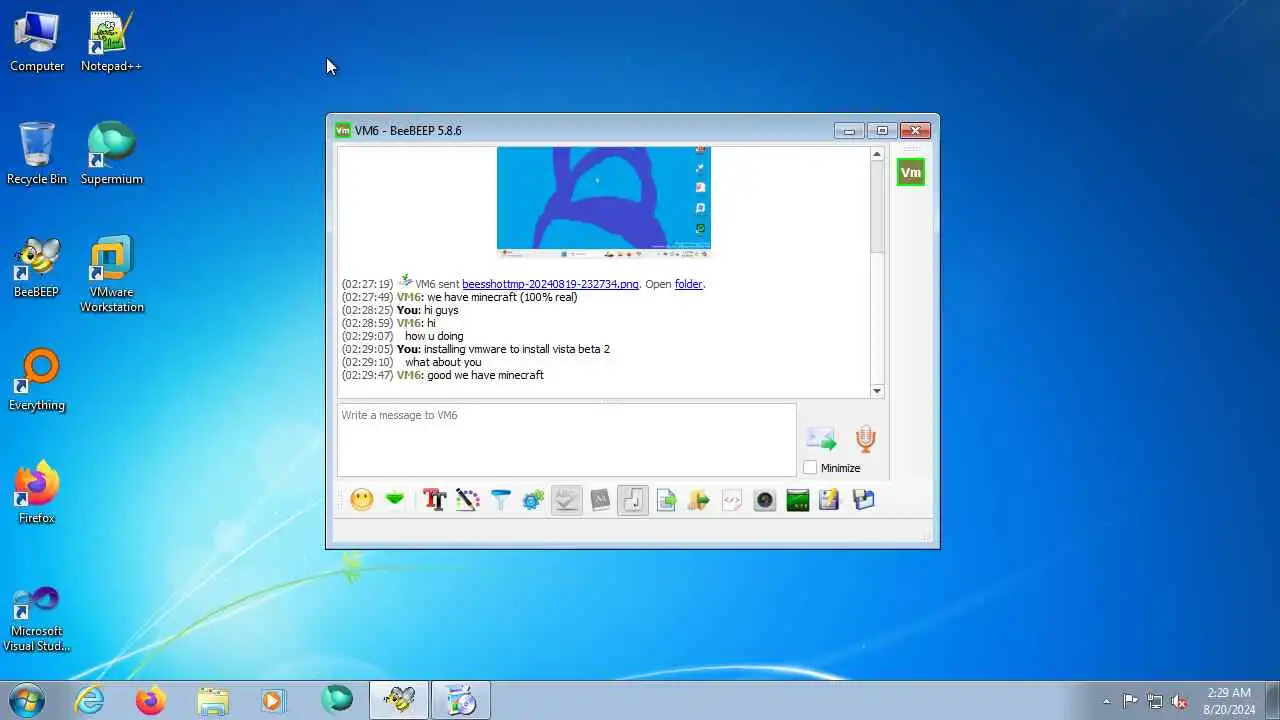This screenshot has height=720, width=1280.
Task: Click the VM6 user avatar on right panel
Action: tap(911, 172)
